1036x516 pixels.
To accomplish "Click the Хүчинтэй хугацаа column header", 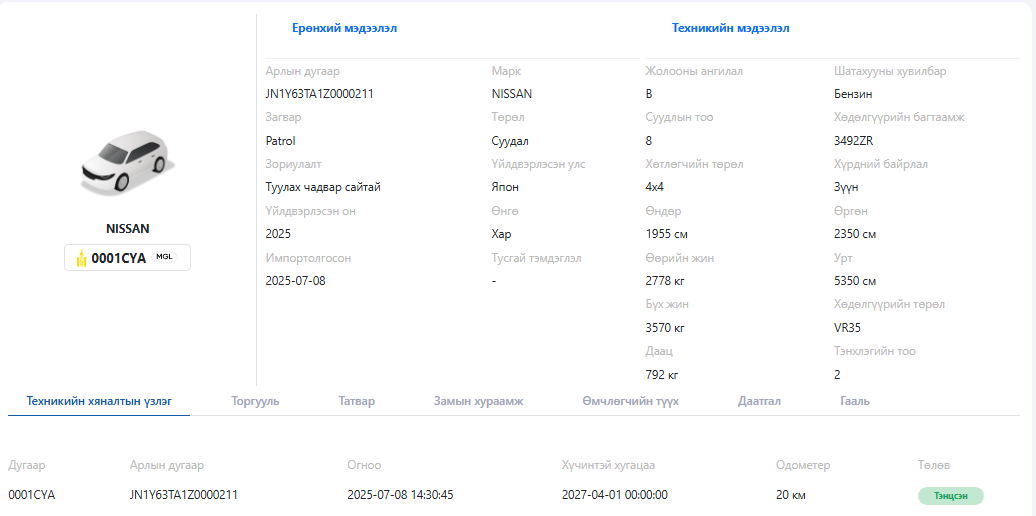I will [608, 465].
